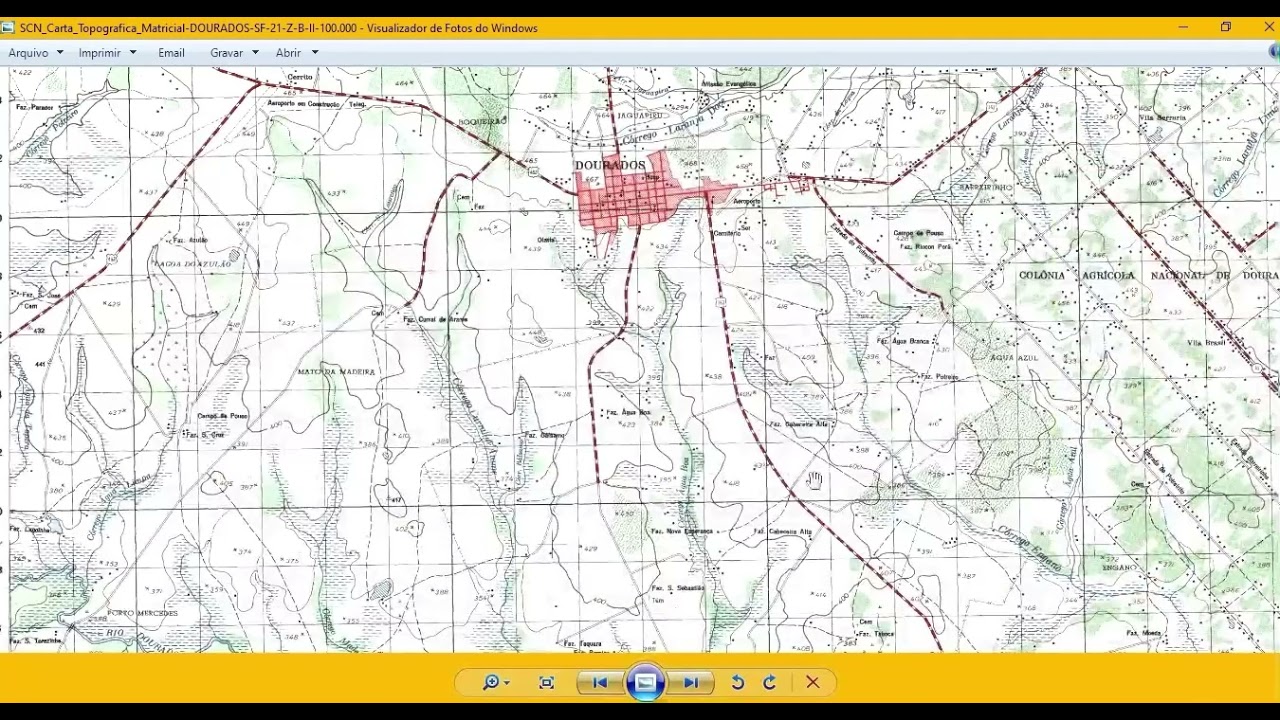The image size is (1280, 720).
Task: Delete the image with the red X
Action: click(813, 683)
